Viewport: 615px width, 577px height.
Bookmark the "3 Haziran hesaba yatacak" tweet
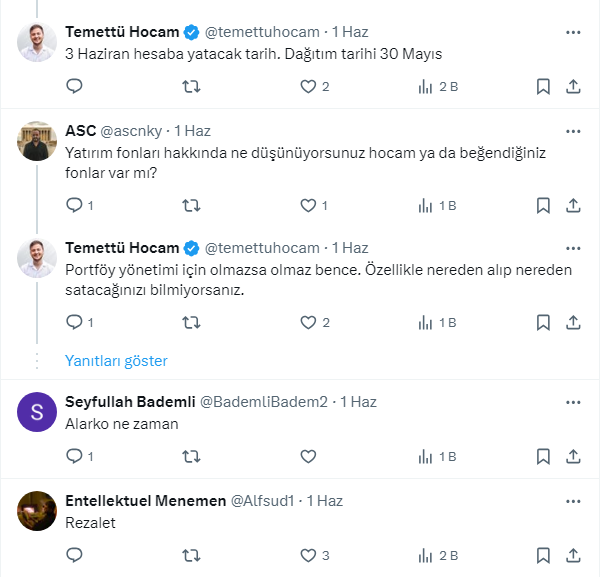click(x=543, y=87)
